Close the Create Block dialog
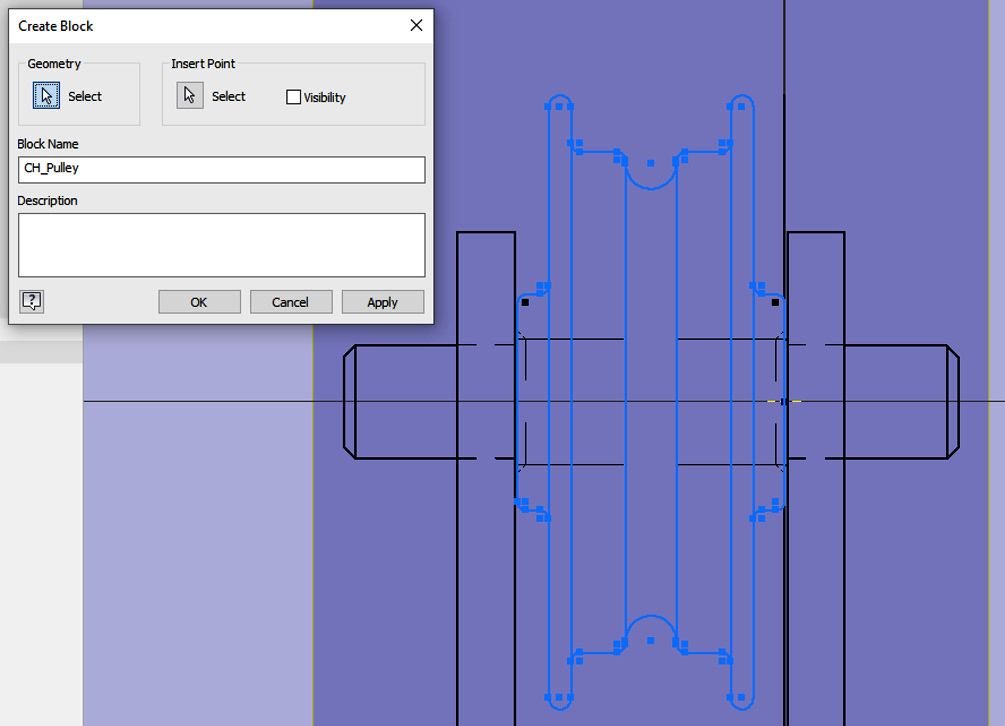 417,26
